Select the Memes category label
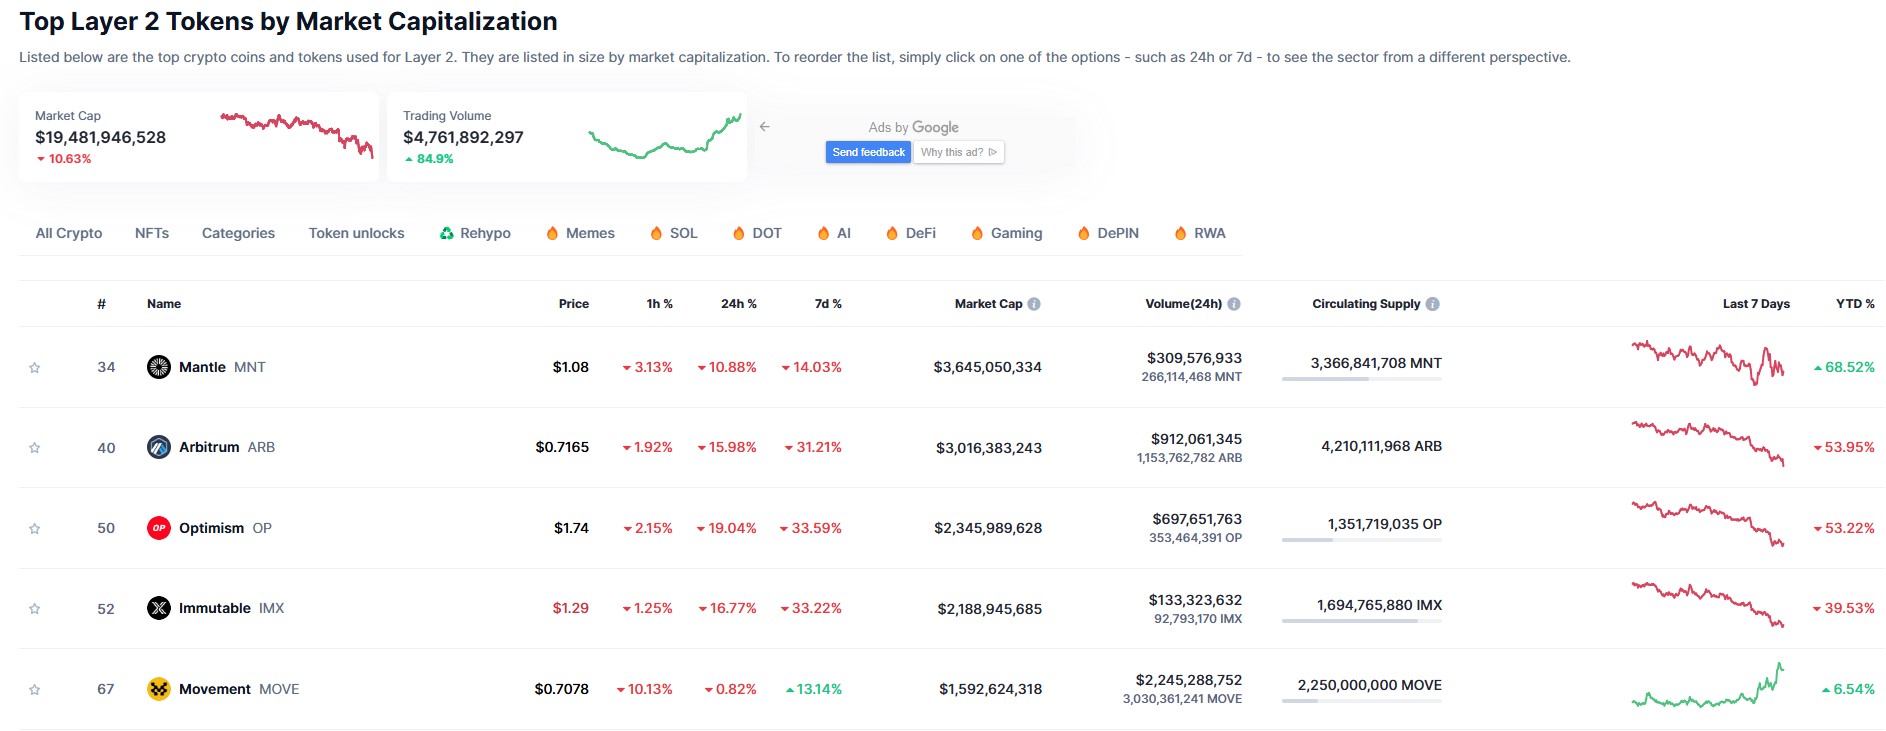 coord(590,233)
